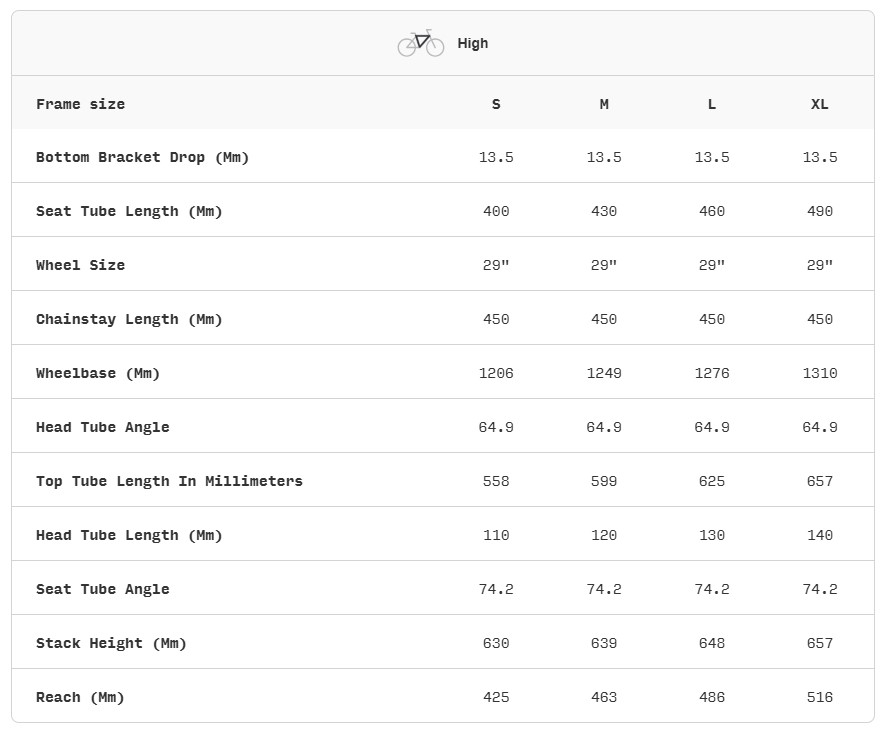Select the Seat Tube Length (Mm) row label

point(129,211)
